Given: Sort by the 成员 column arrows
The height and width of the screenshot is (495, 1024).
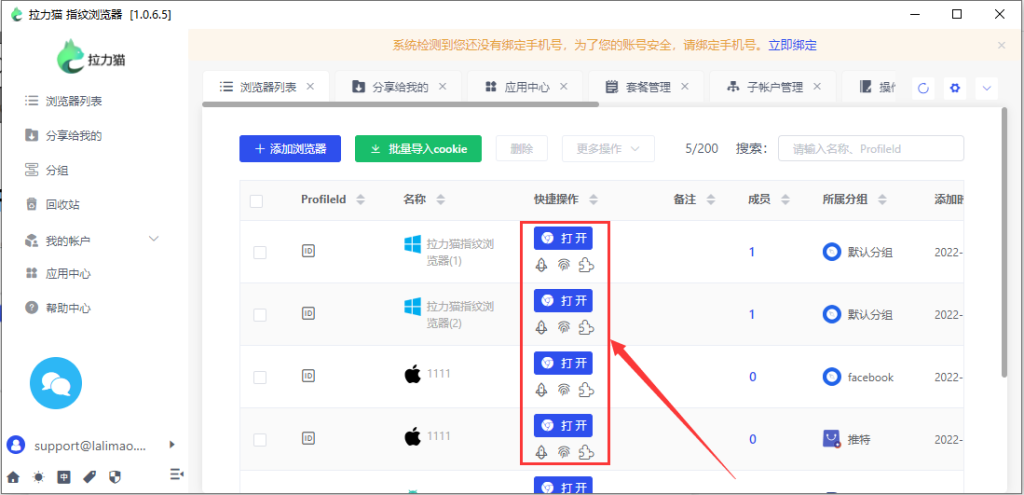Looking at the screenshot, I should click(786, 200).
